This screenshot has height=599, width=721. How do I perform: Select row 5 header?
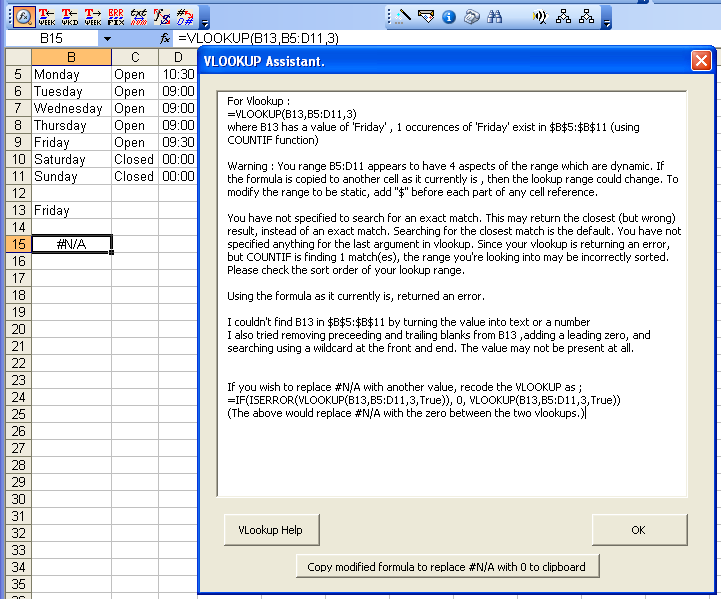[18, 74]
